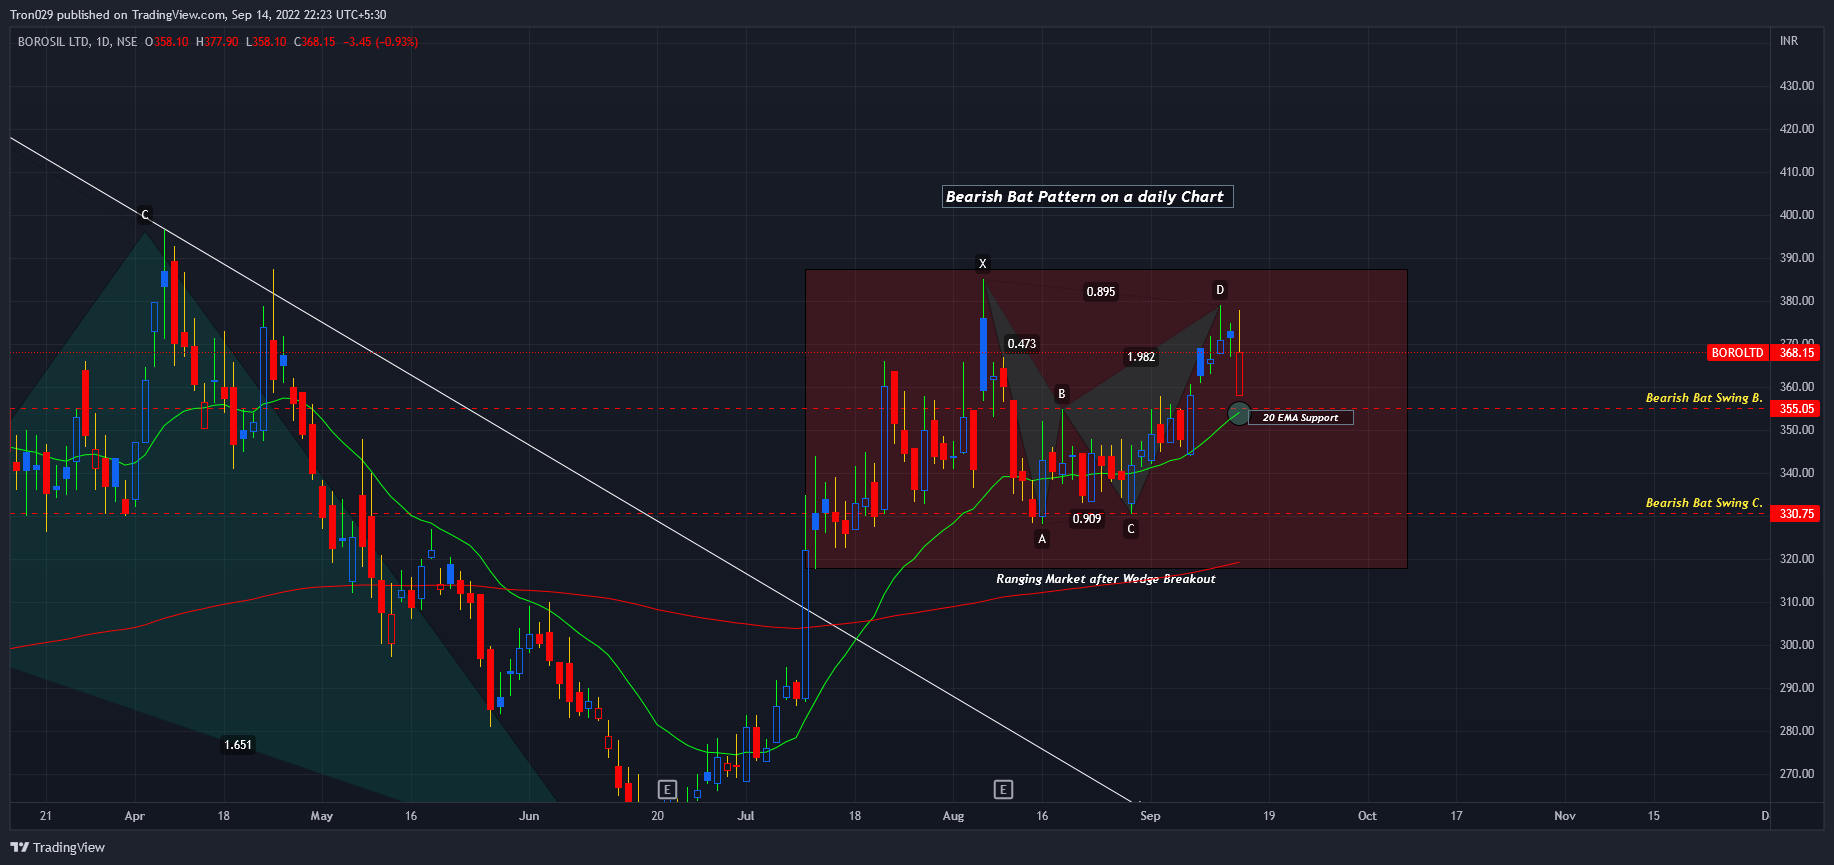Select the 'Bearish Bat Swing B.' label

pyautogui.click(x=1704, y=398)
